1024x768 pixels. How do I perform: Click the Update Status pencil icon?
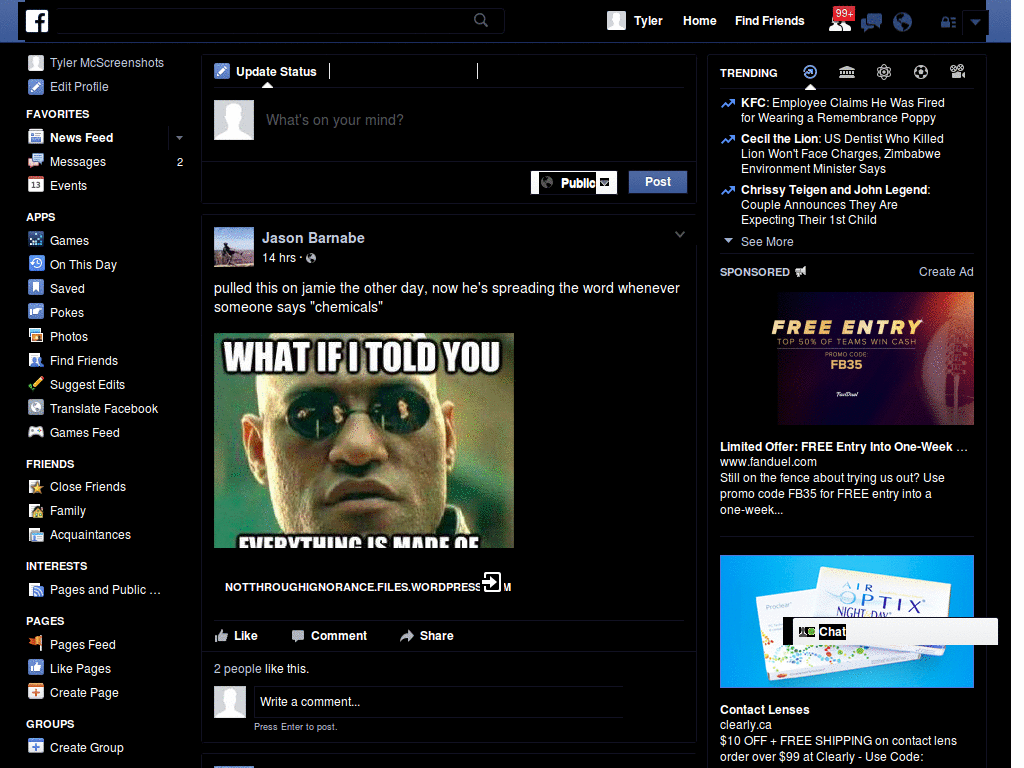(x=222, y=71)
